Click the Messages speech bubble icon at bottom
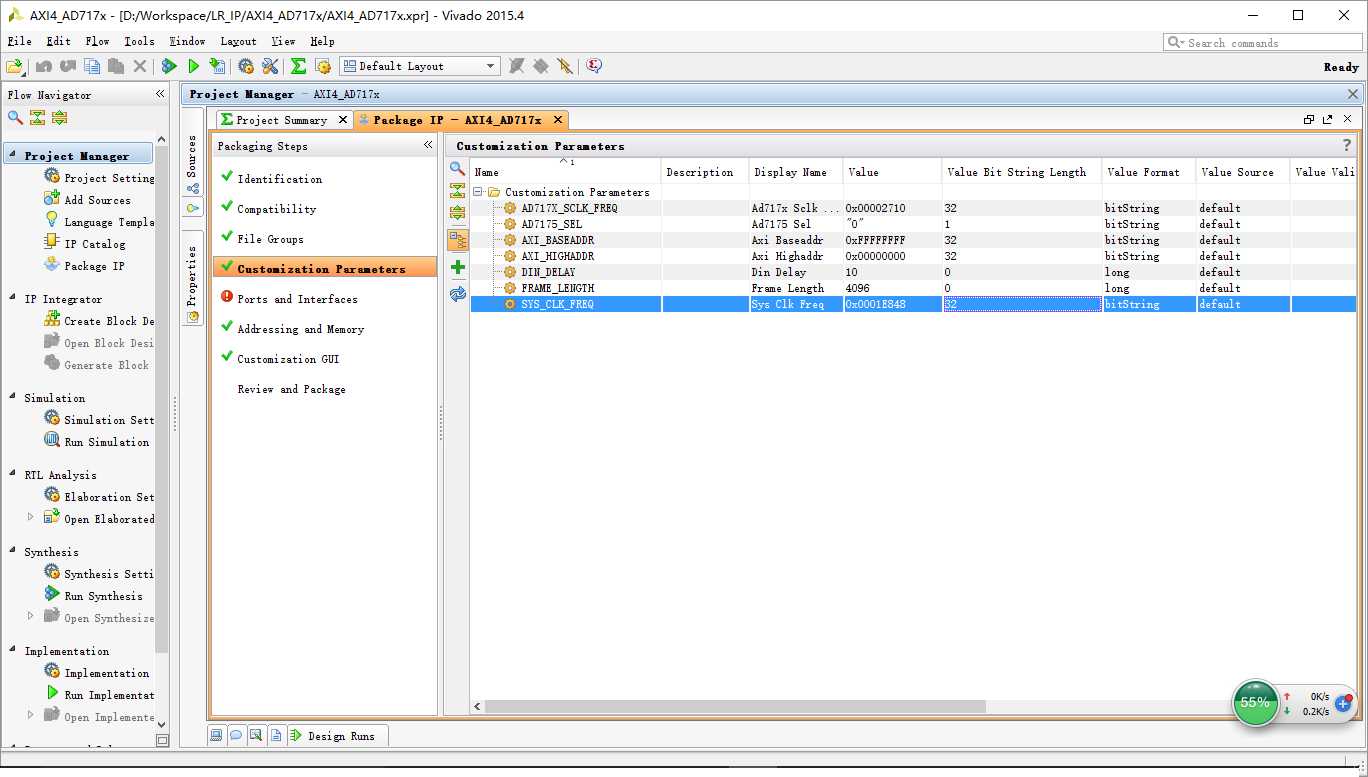This screenshot has height=777, width=1368. (236, 735)
